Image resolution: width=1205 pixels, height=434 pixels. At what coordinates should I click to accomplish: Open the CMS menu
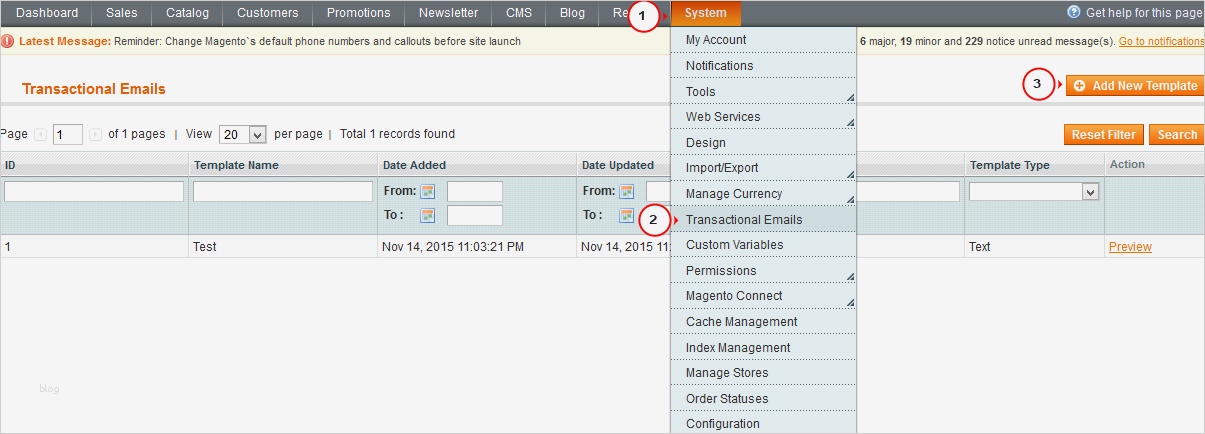519,13
